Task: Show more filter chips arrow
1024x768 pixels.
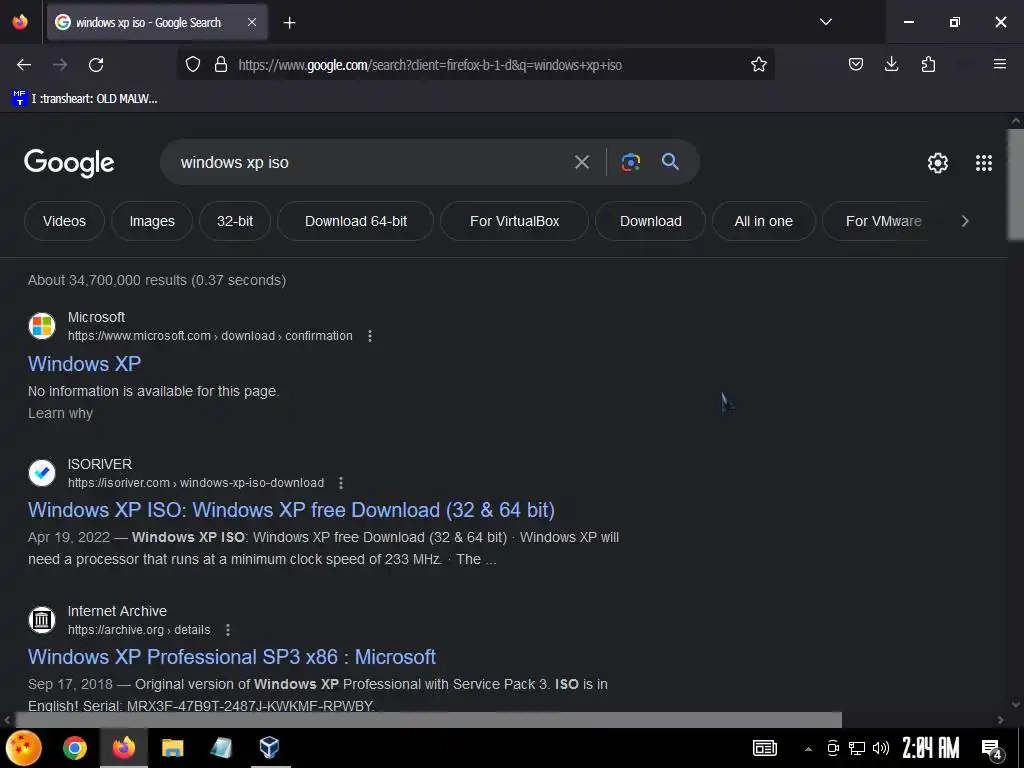Action: (x=965, y=221)
